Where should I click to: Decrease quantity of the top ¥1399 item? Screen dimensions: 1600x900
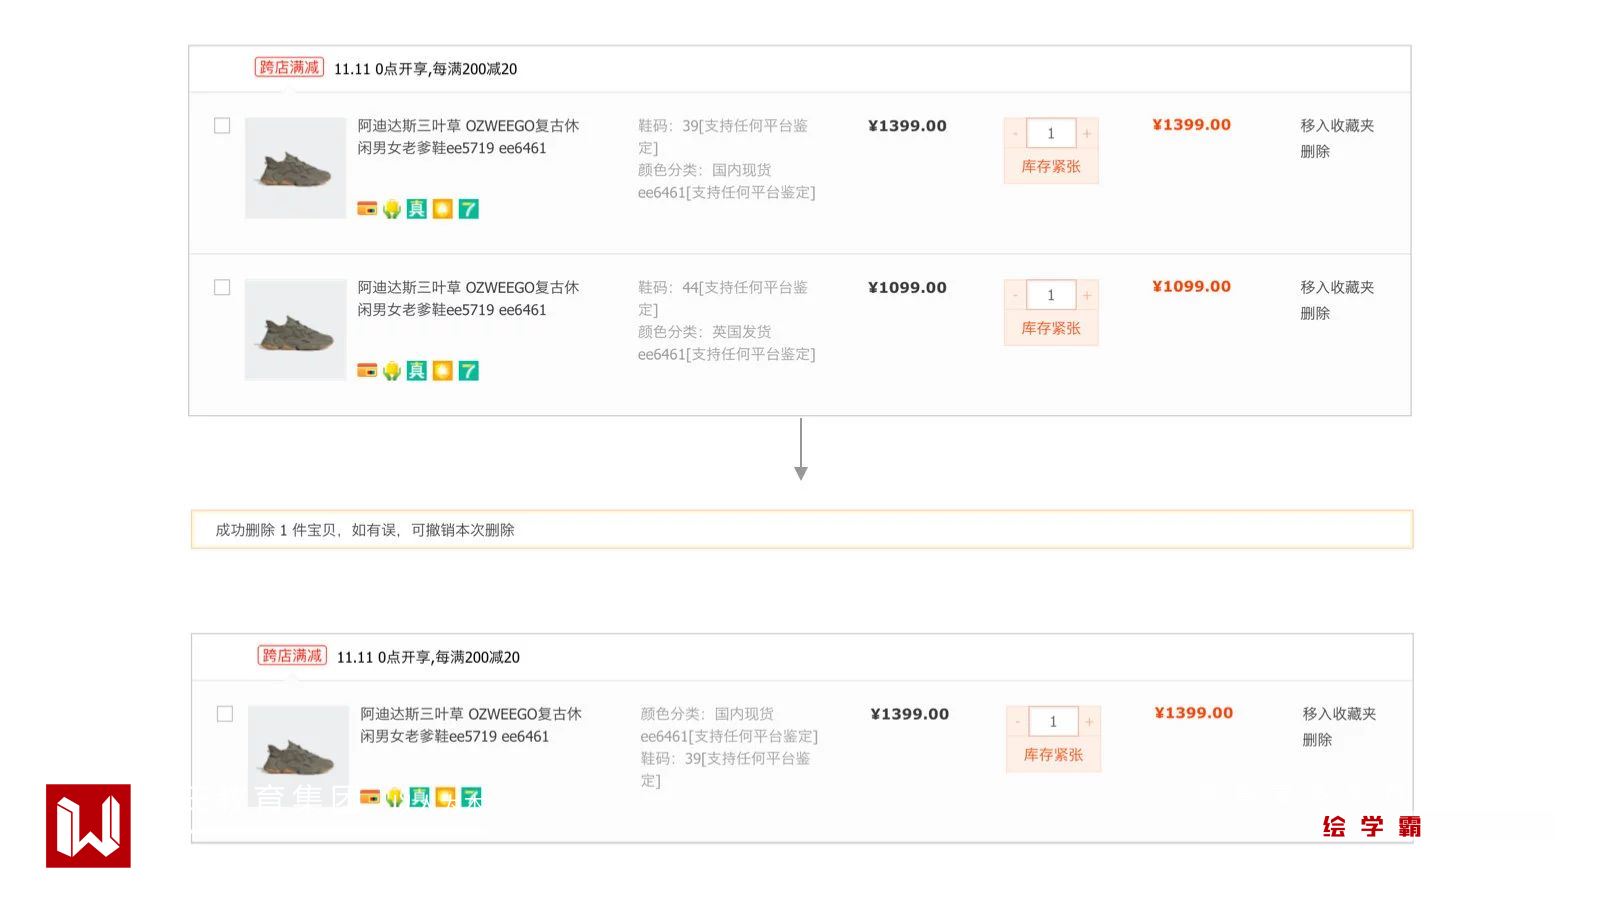[1015, 133]
